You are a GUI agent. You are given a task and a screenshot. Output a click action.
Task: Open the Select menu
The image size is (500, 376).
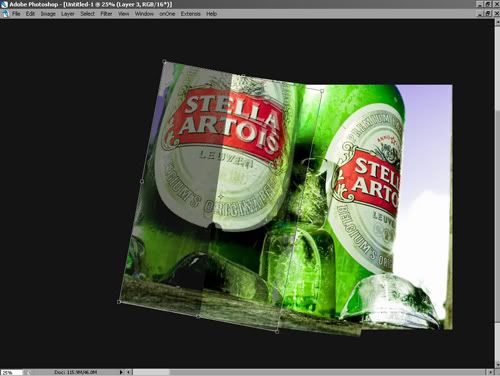87,14
